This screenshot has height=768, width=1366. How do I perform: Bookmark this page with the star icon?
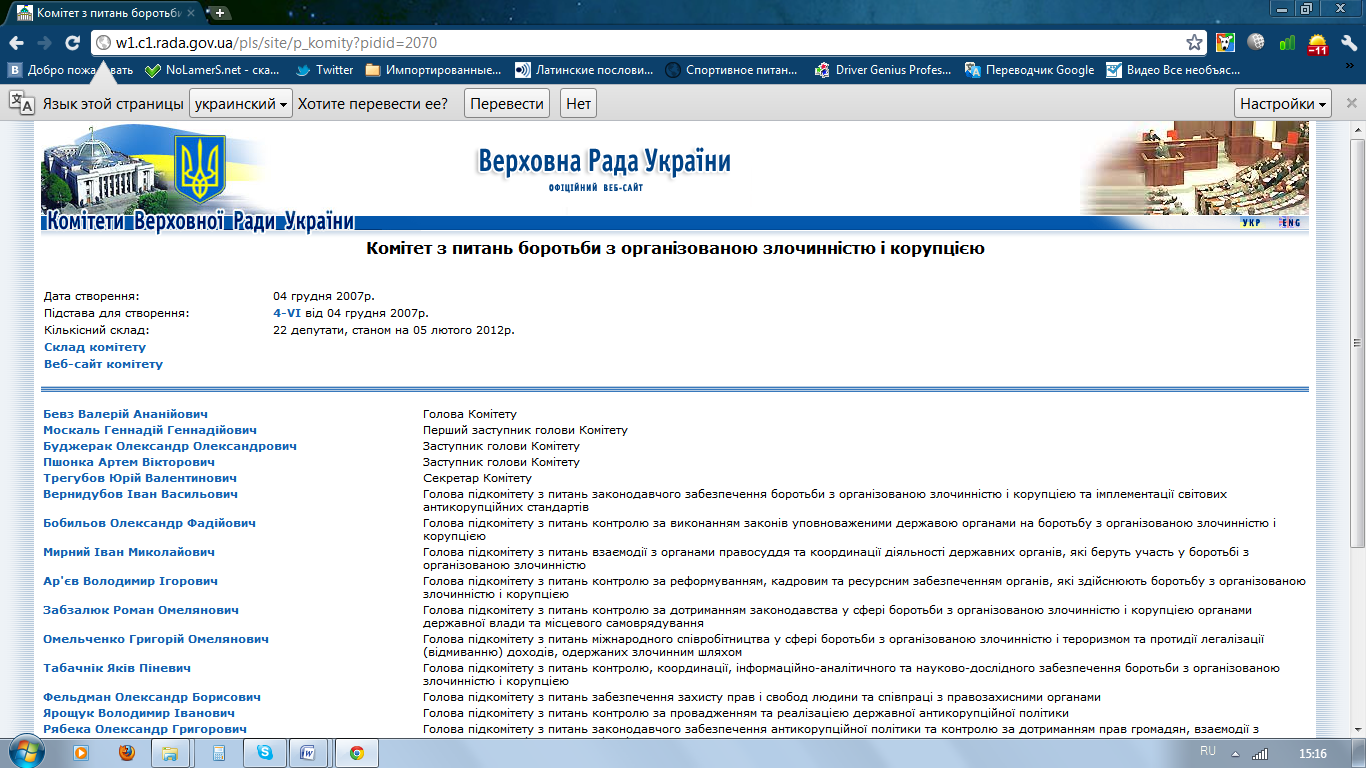1194,43
